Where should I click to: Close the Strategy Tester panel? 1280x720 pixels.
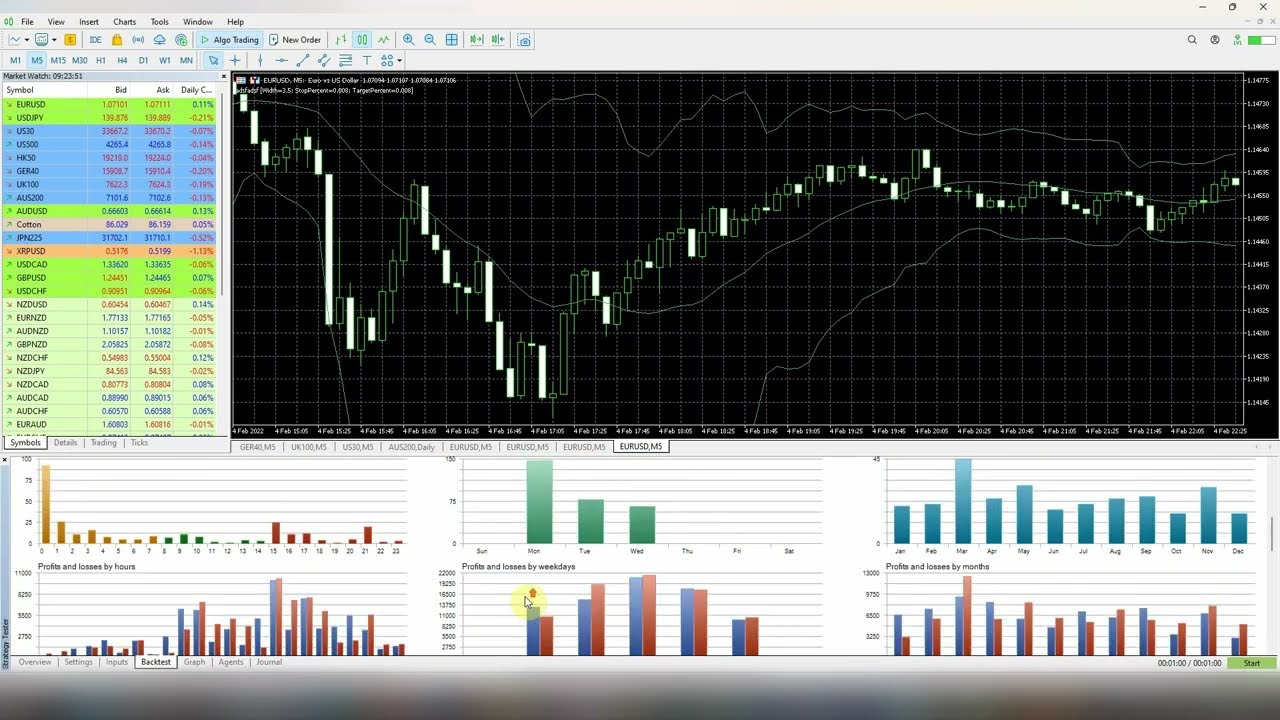(5, 460)
